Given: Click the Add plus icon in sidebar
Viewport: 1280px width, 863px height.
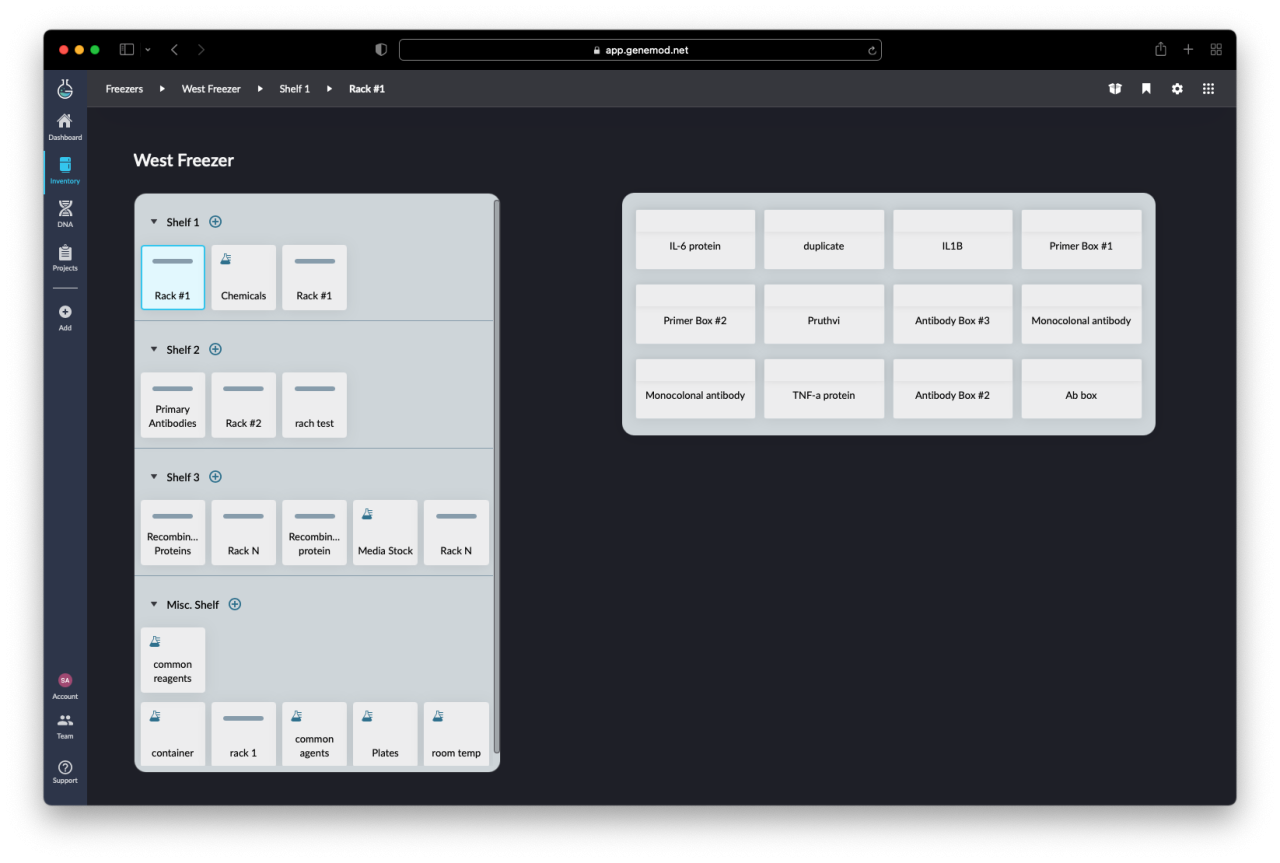Looking at the screenshot, I should (65, 312).
